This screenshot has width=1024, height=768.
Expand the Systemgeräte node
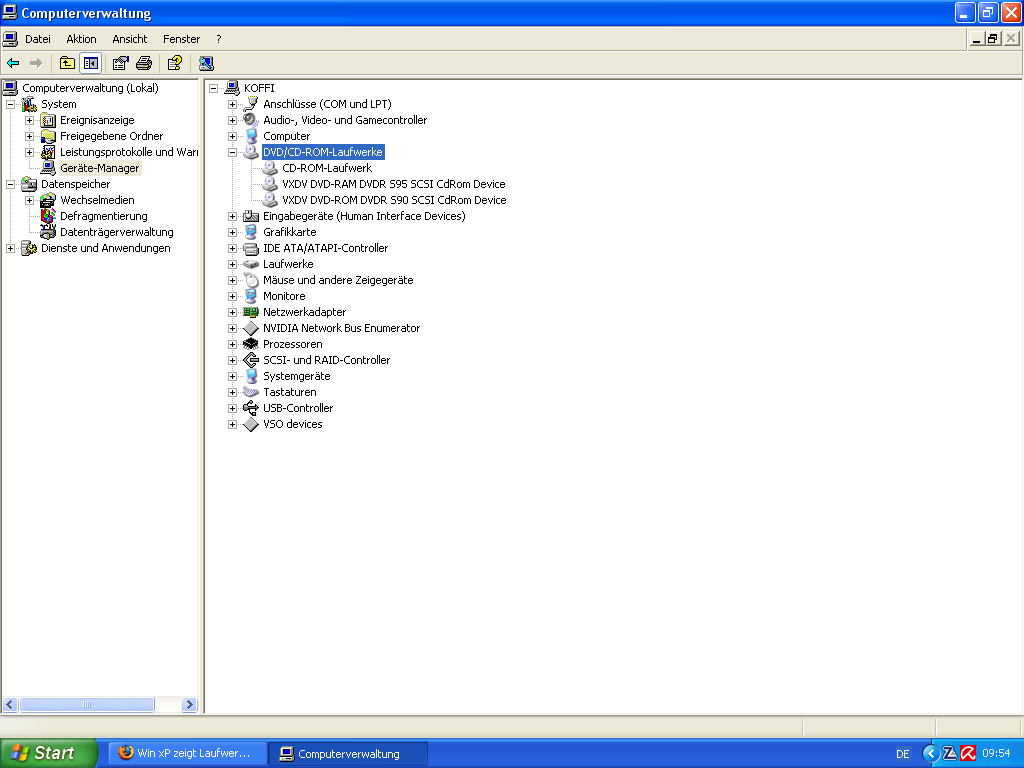[232, 376]
